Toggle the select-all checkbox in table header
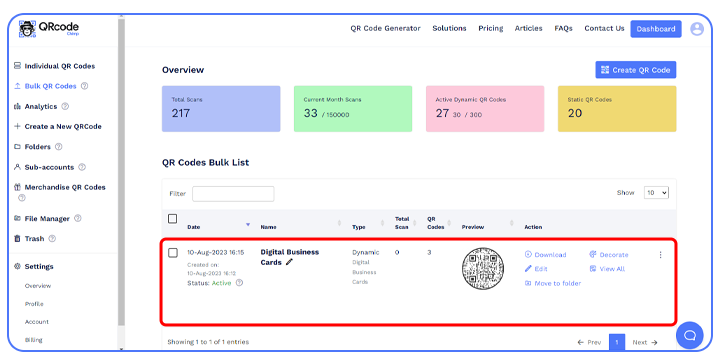The height and width of the screenshot is (364, 720). (x=173, y=218)
